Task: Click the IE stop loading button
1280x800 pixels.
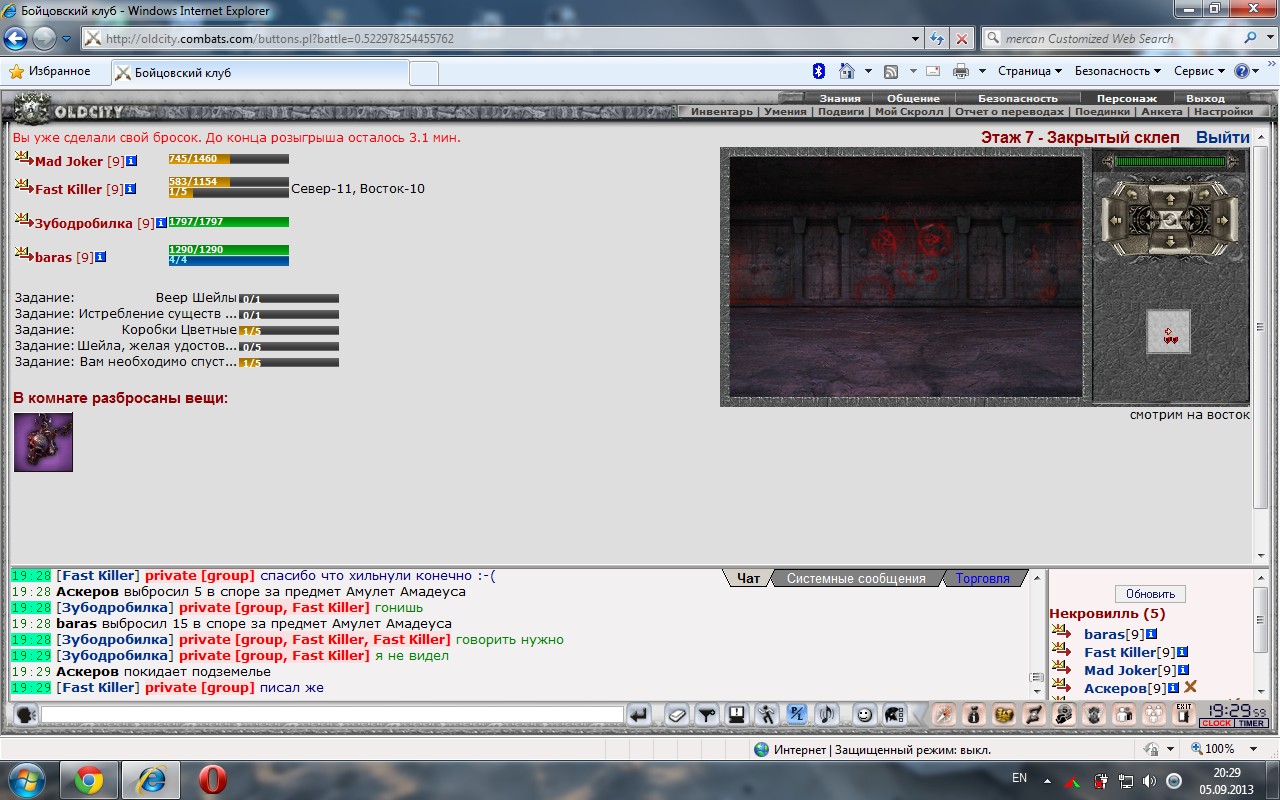Action: [x=961, y=38]
